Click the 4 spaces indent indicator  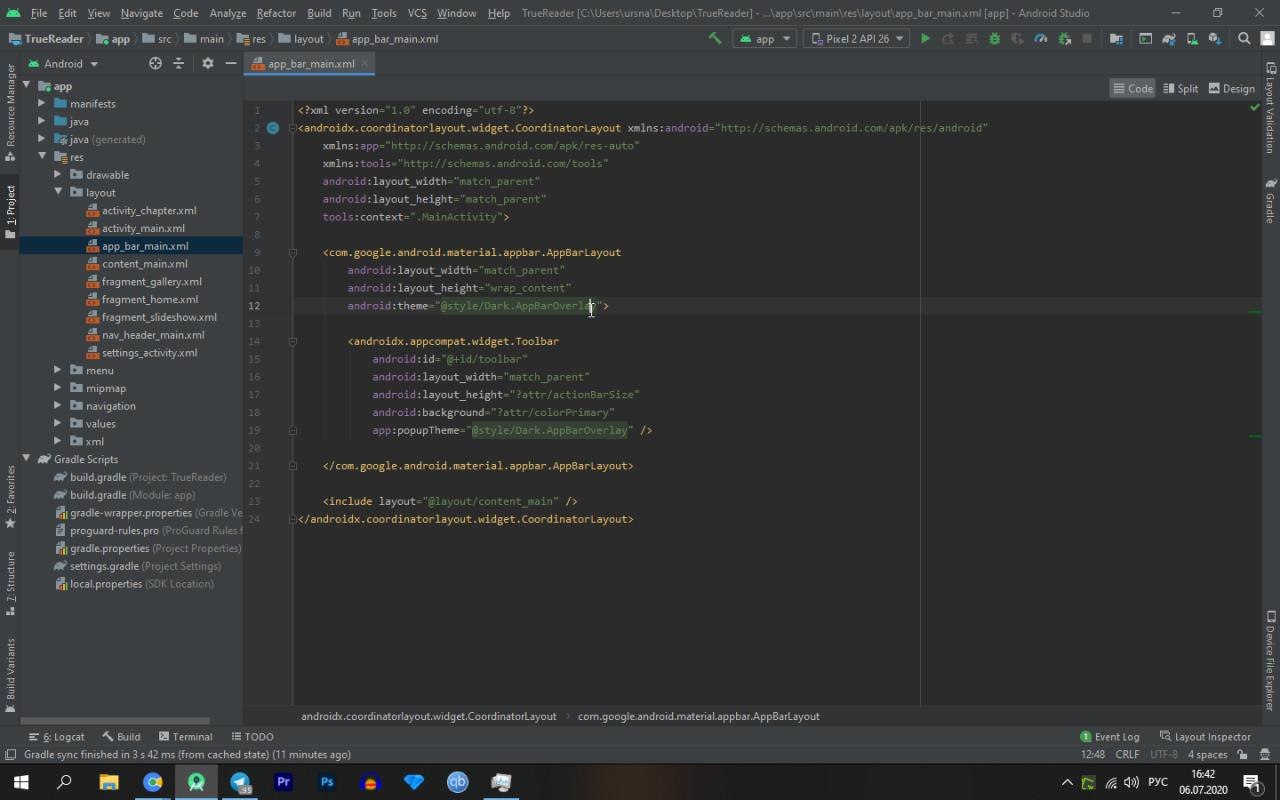click(1207, 755)
